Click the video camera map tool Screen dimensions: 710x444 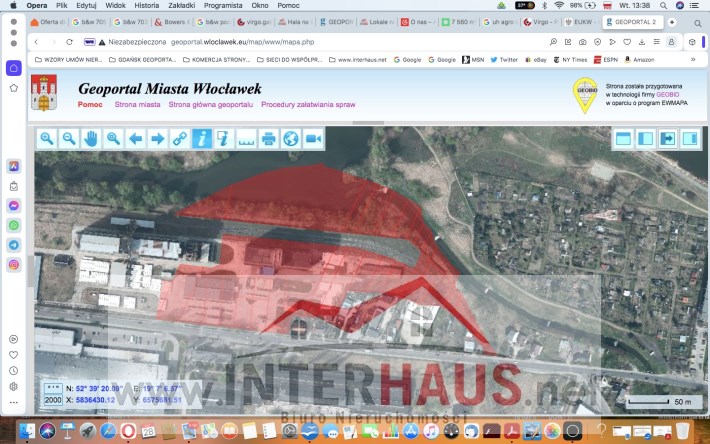[x=313, y=139]
